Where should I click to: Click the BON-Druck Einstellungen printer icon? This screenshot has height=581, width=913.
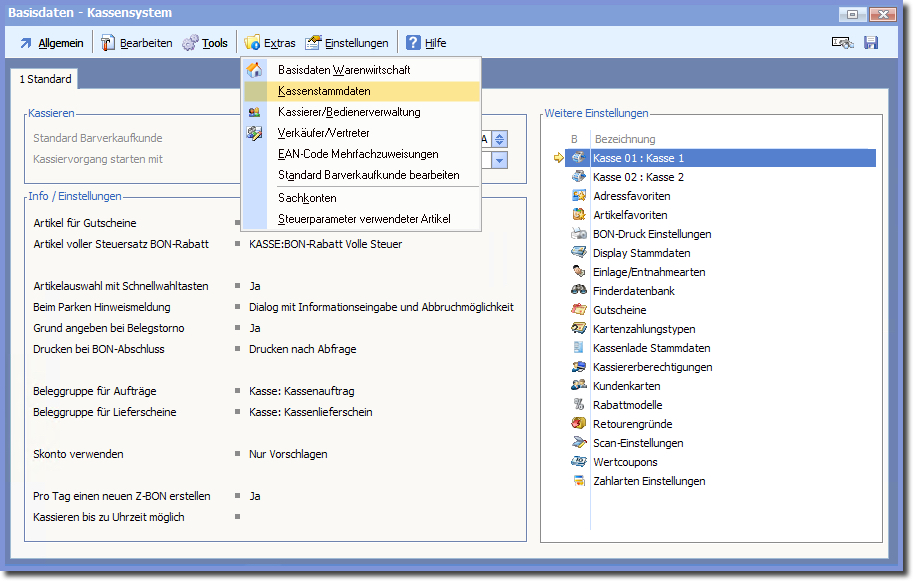579,234
